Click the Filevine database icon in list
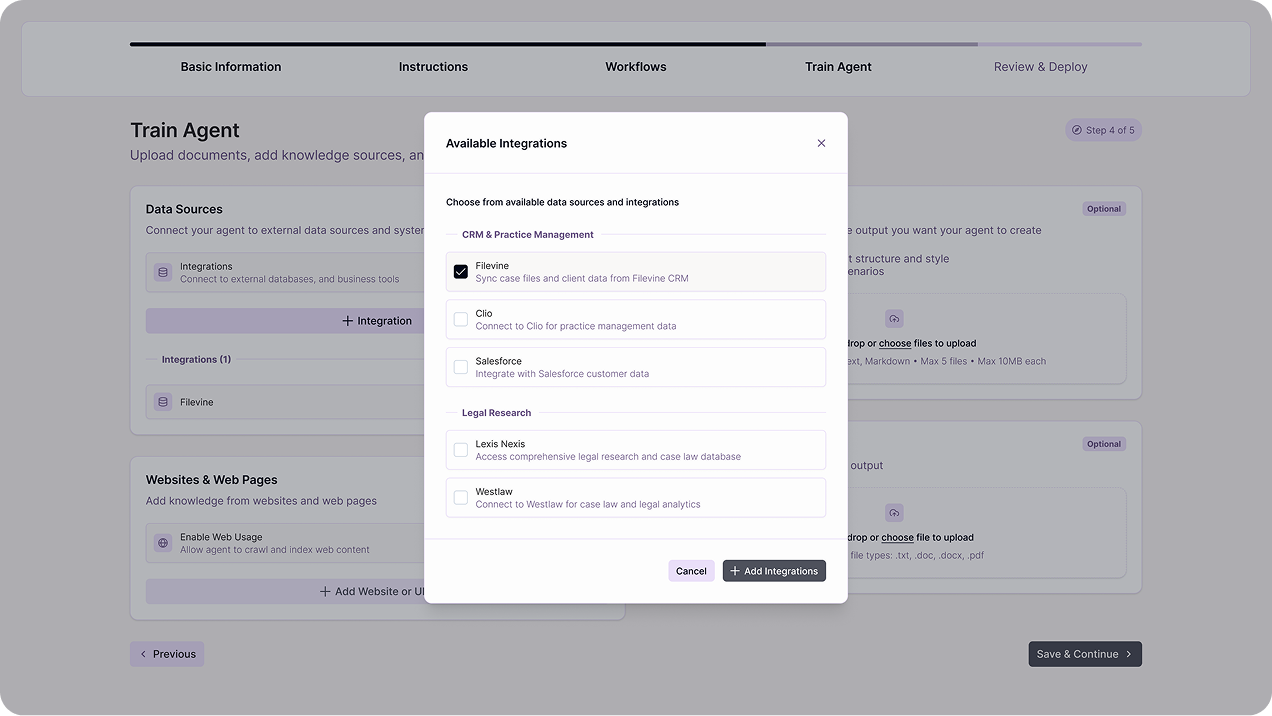Image resolution: width=1272 pixels, height=716 pixels. (x=163, y=402)
